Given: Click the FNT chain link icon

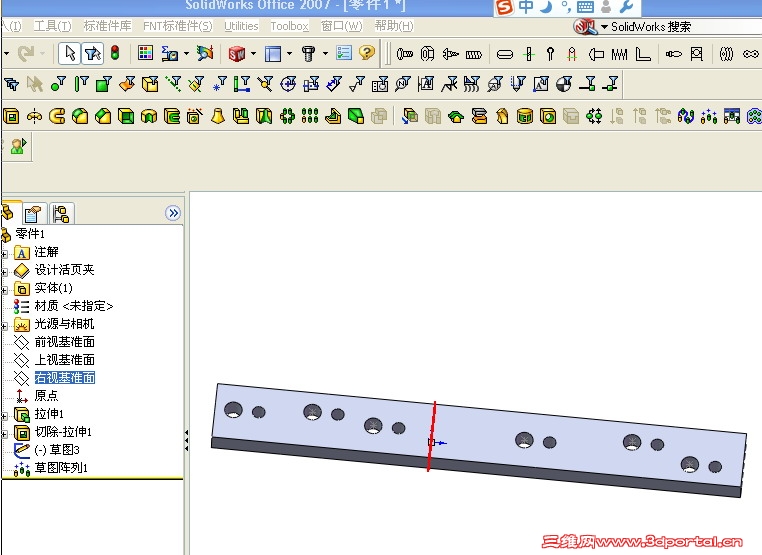Looking at the screenshot, I should pos(750,54).
